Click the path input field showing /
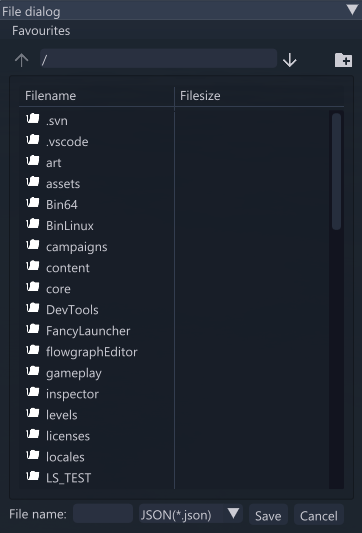The height and width of the screenshot is (533, 362). 158,59
